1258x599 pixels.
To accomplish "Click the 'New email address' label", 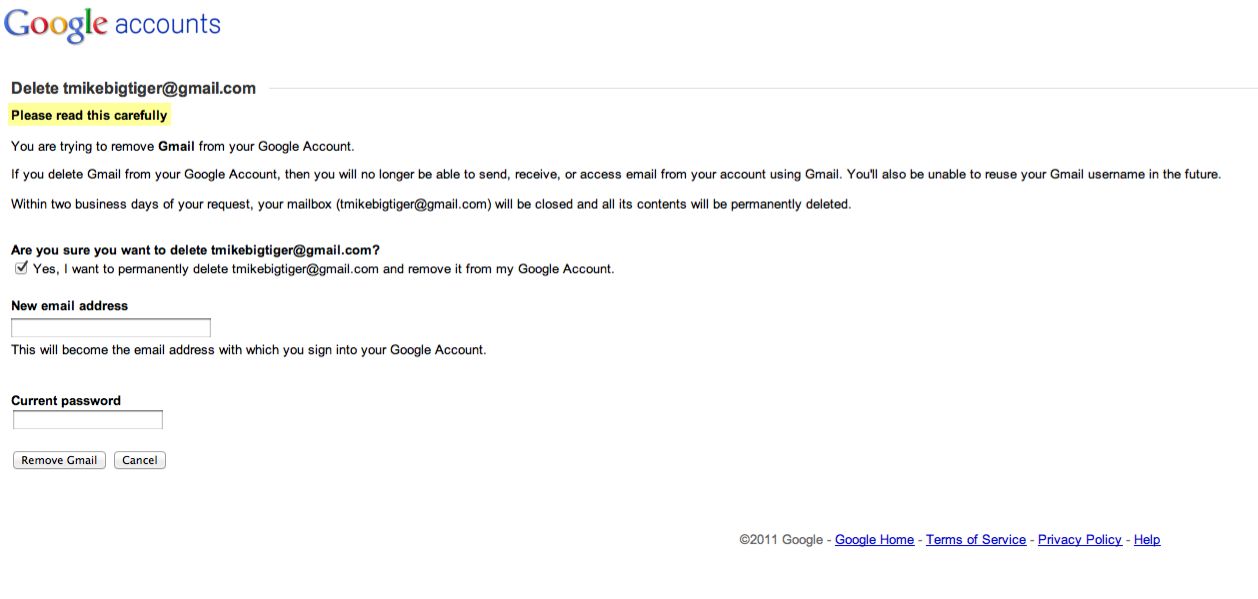I will 69,306.
